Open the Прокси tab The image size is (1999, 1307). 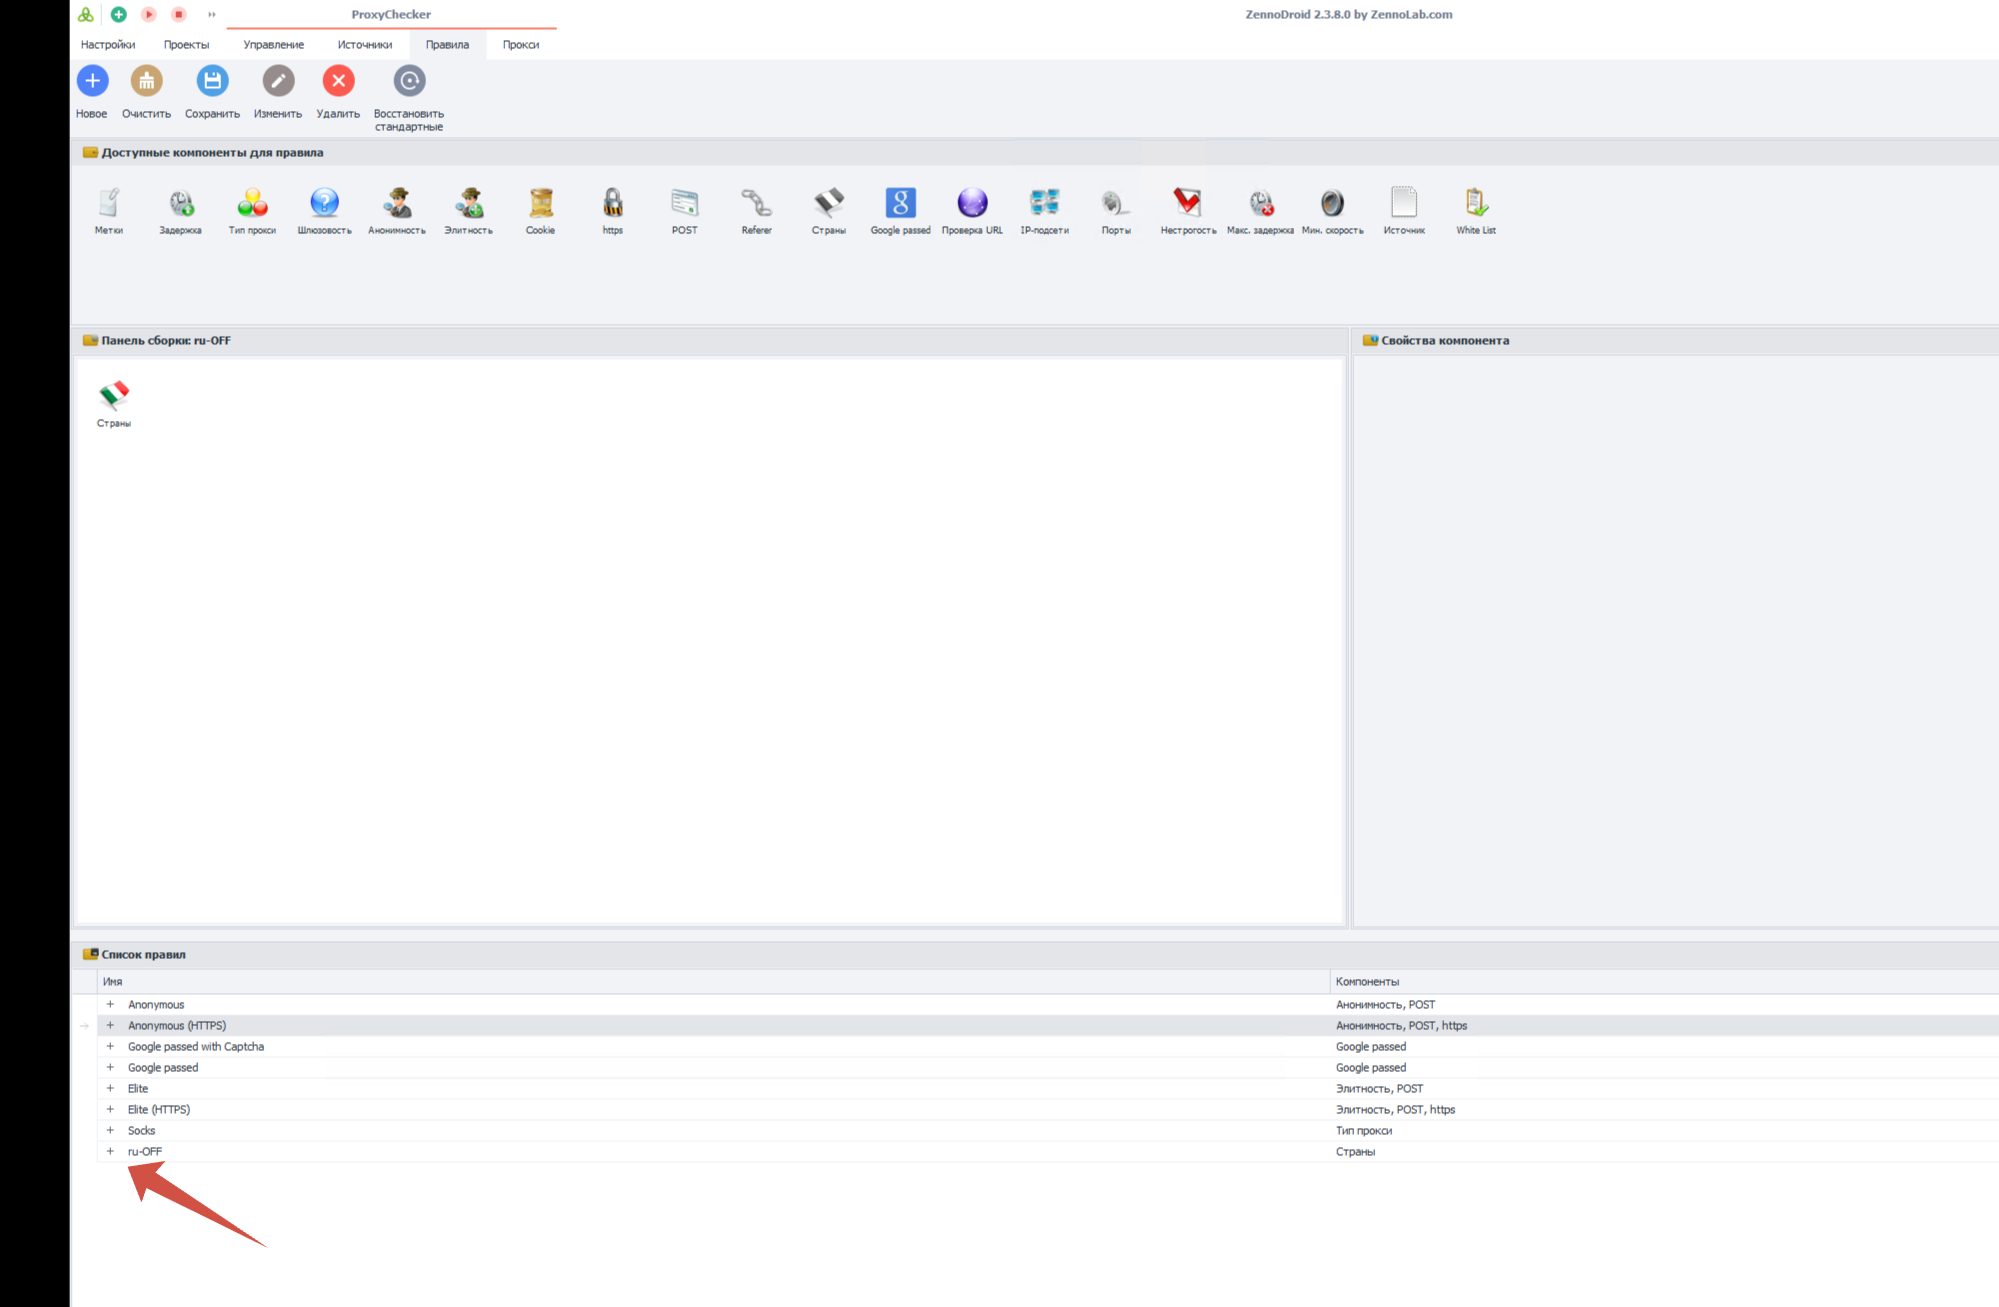(x=521, y=45)
